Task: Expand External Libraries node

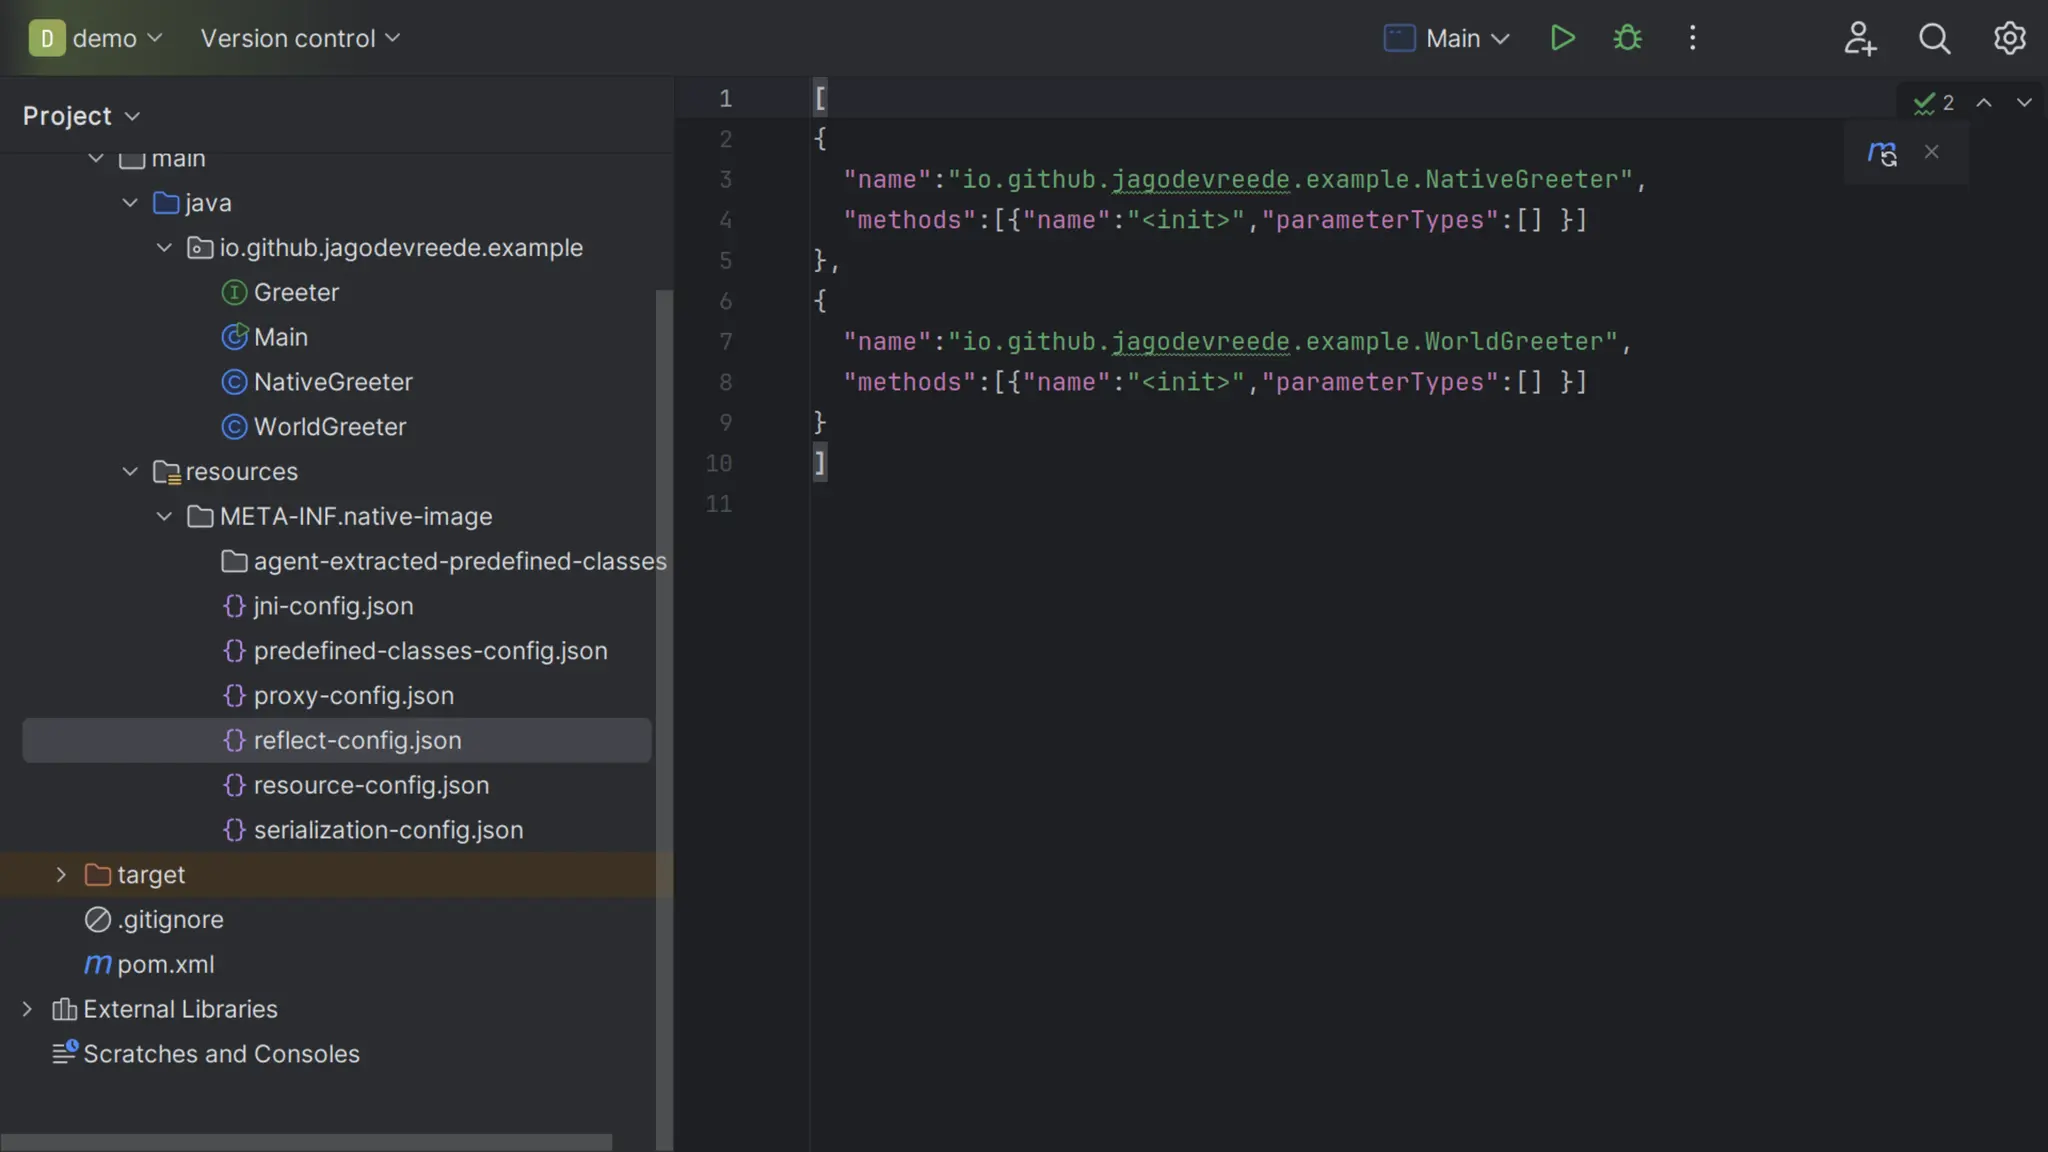Action: (x=27, y=1009)
